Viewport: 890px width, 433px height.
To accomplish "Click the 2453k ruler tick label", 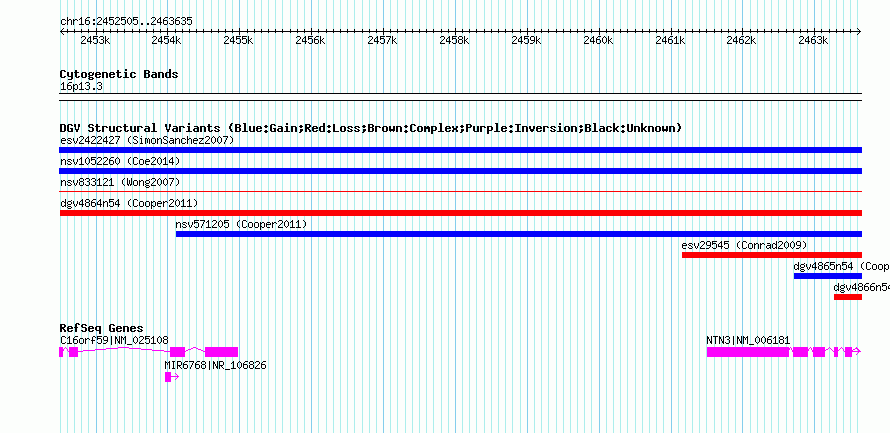I will (x=95, y=40).
